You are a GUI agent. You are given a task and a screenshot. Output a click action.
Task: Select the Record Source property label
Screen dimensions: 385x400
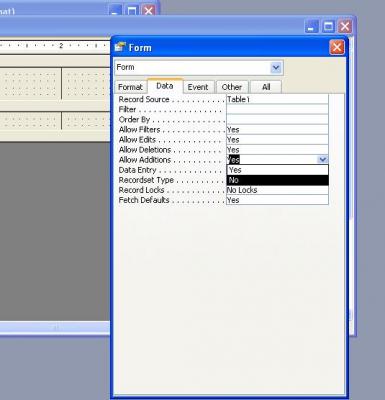tap(144, 99)
